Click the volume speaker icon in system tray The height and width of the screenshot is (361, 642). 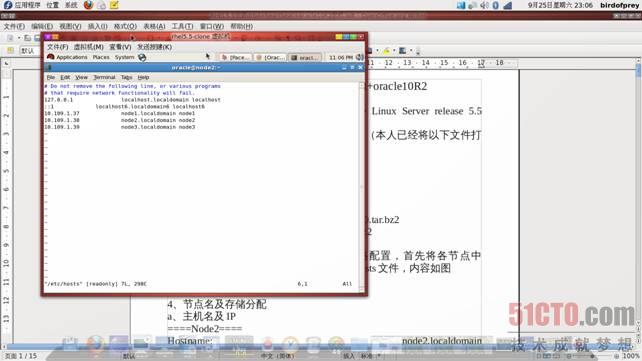click(x=484, y=5)
